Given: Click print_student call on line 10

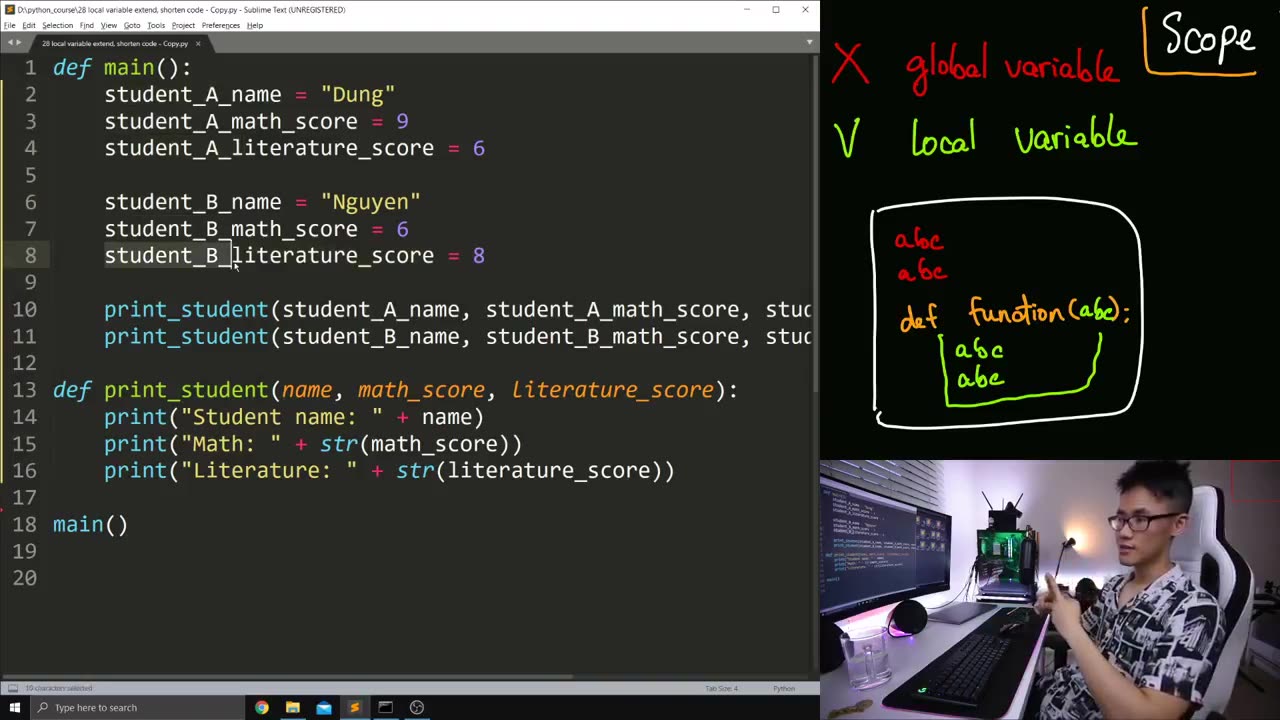Looking at the screenshot, I should [186, 310].
